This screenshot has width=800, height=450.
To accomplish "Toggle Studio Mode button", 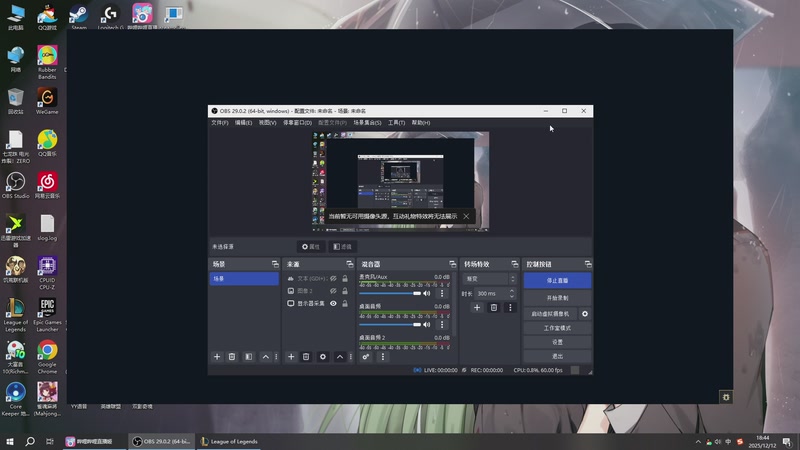I will [557, 328].
